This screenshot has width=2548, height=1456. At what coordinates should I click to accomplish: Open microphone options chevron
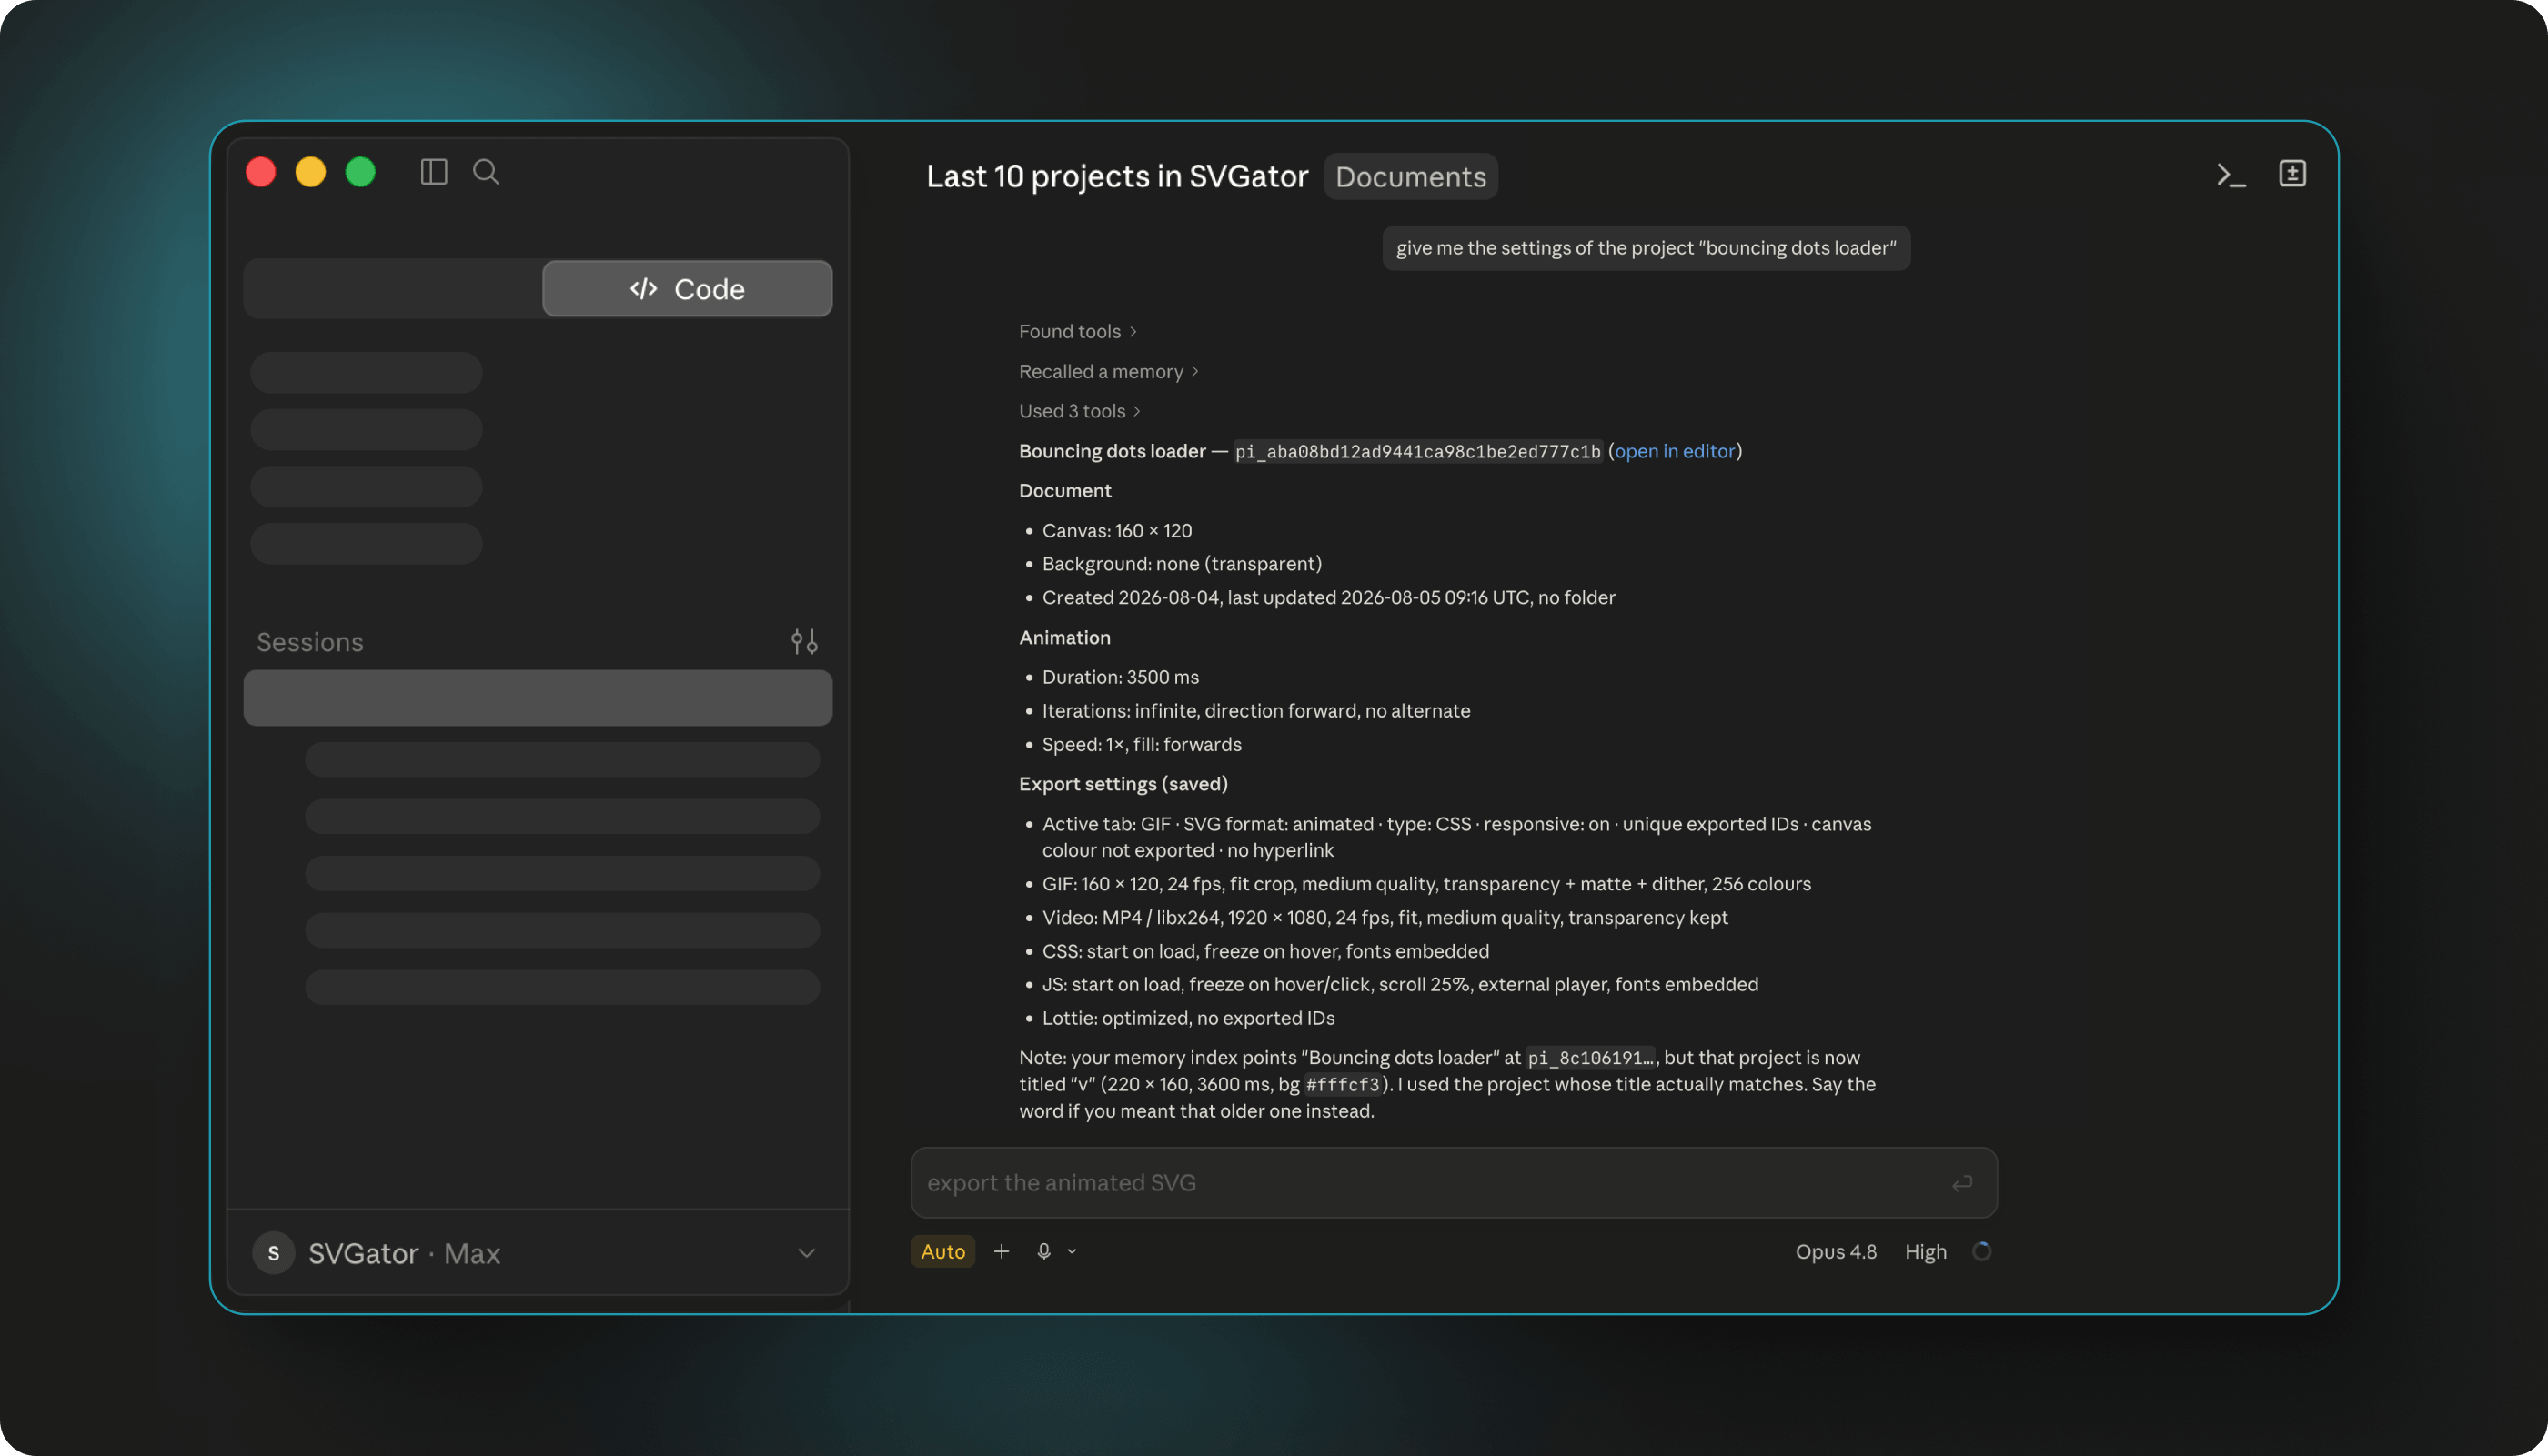pyautogui.click(x=1072, y=1251)
